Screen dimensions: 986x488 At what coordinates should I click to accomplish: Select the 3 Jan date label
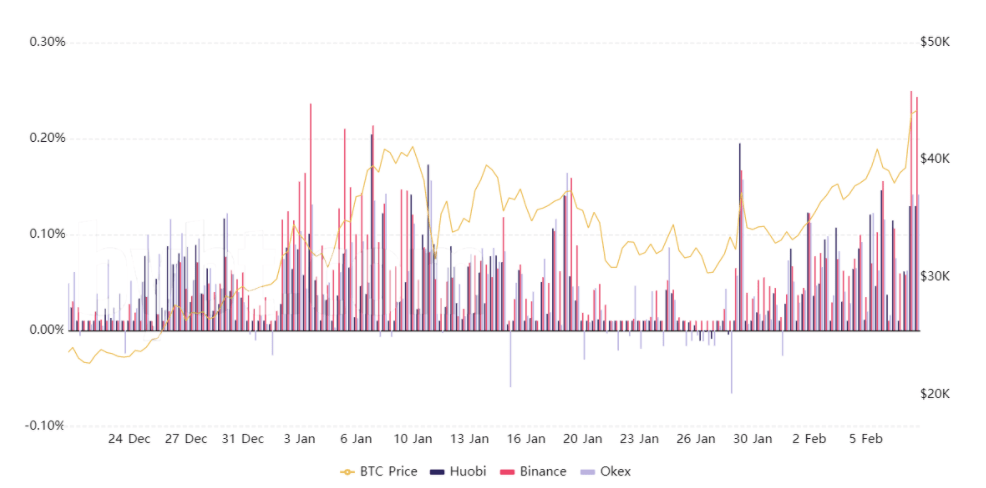click(299, 439)
